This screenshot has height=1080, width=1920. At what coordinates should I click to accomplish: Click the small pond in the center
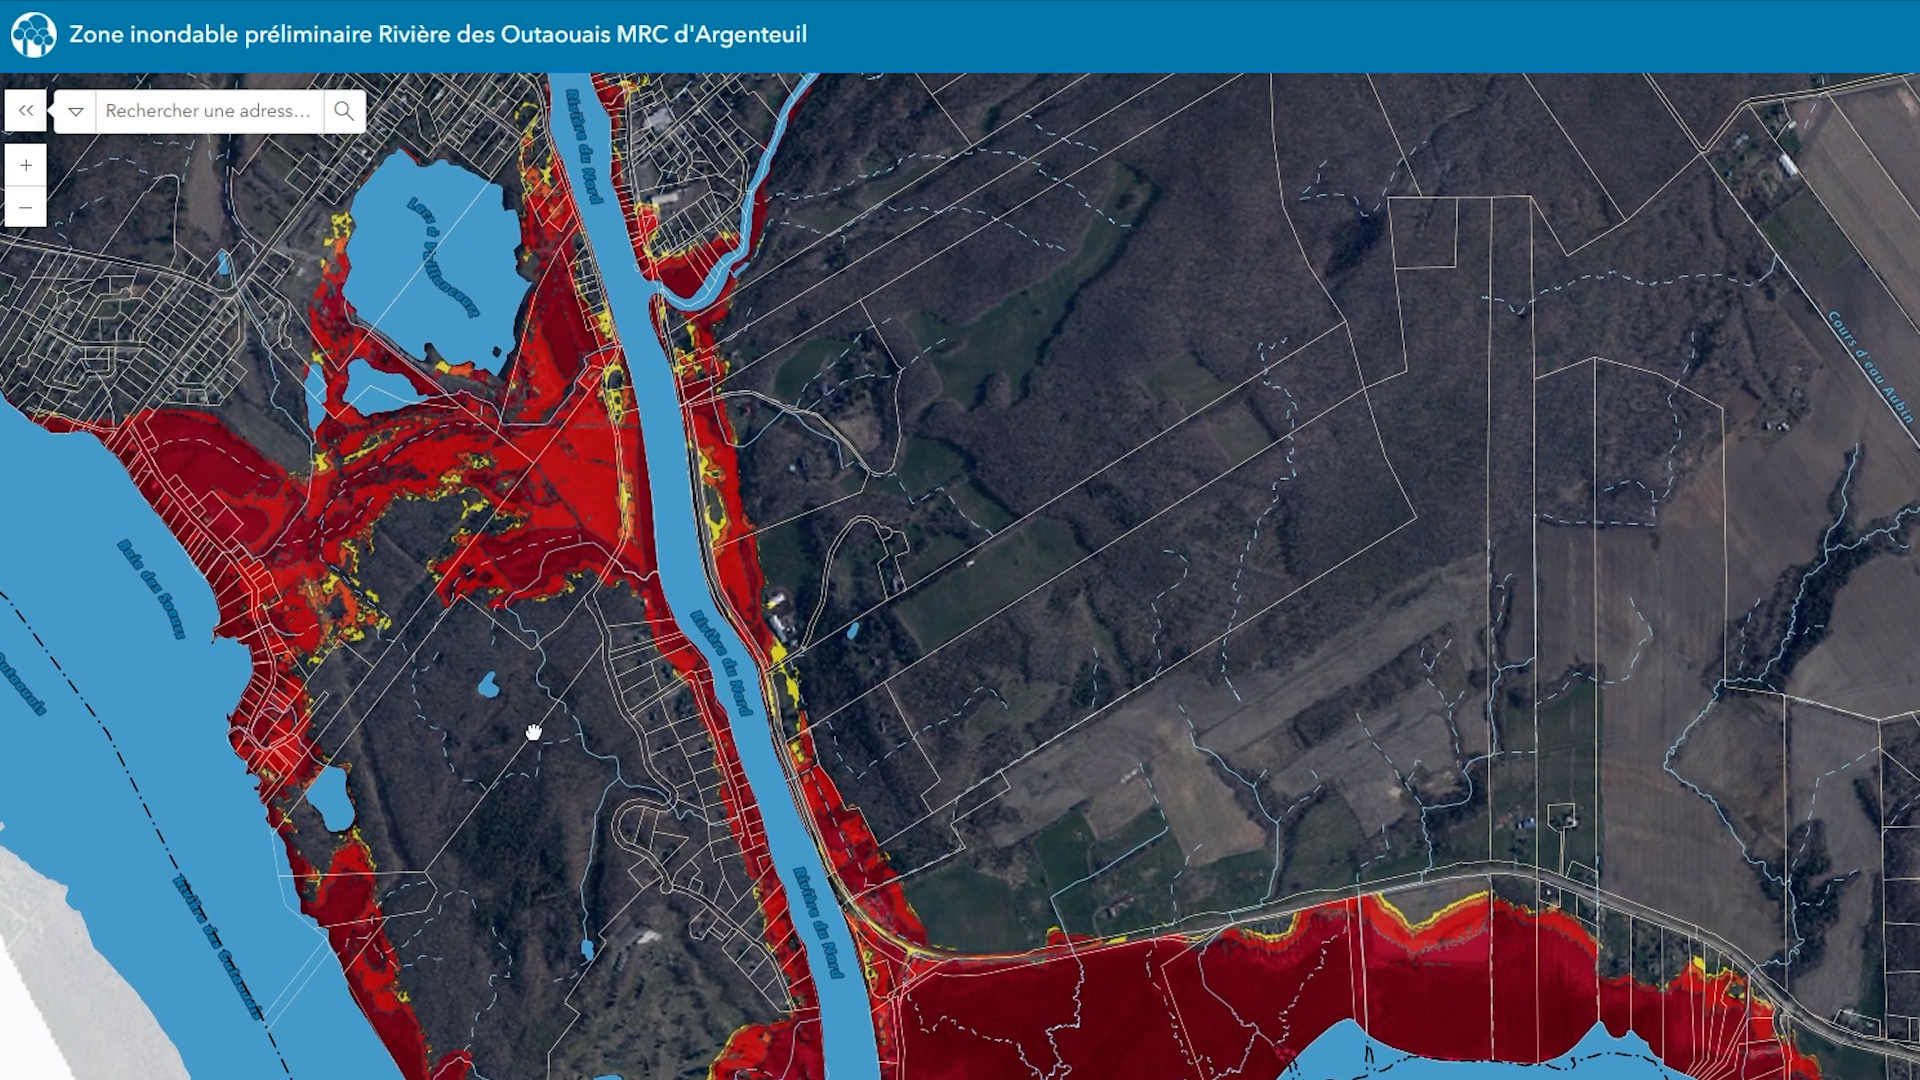point(489,688)
